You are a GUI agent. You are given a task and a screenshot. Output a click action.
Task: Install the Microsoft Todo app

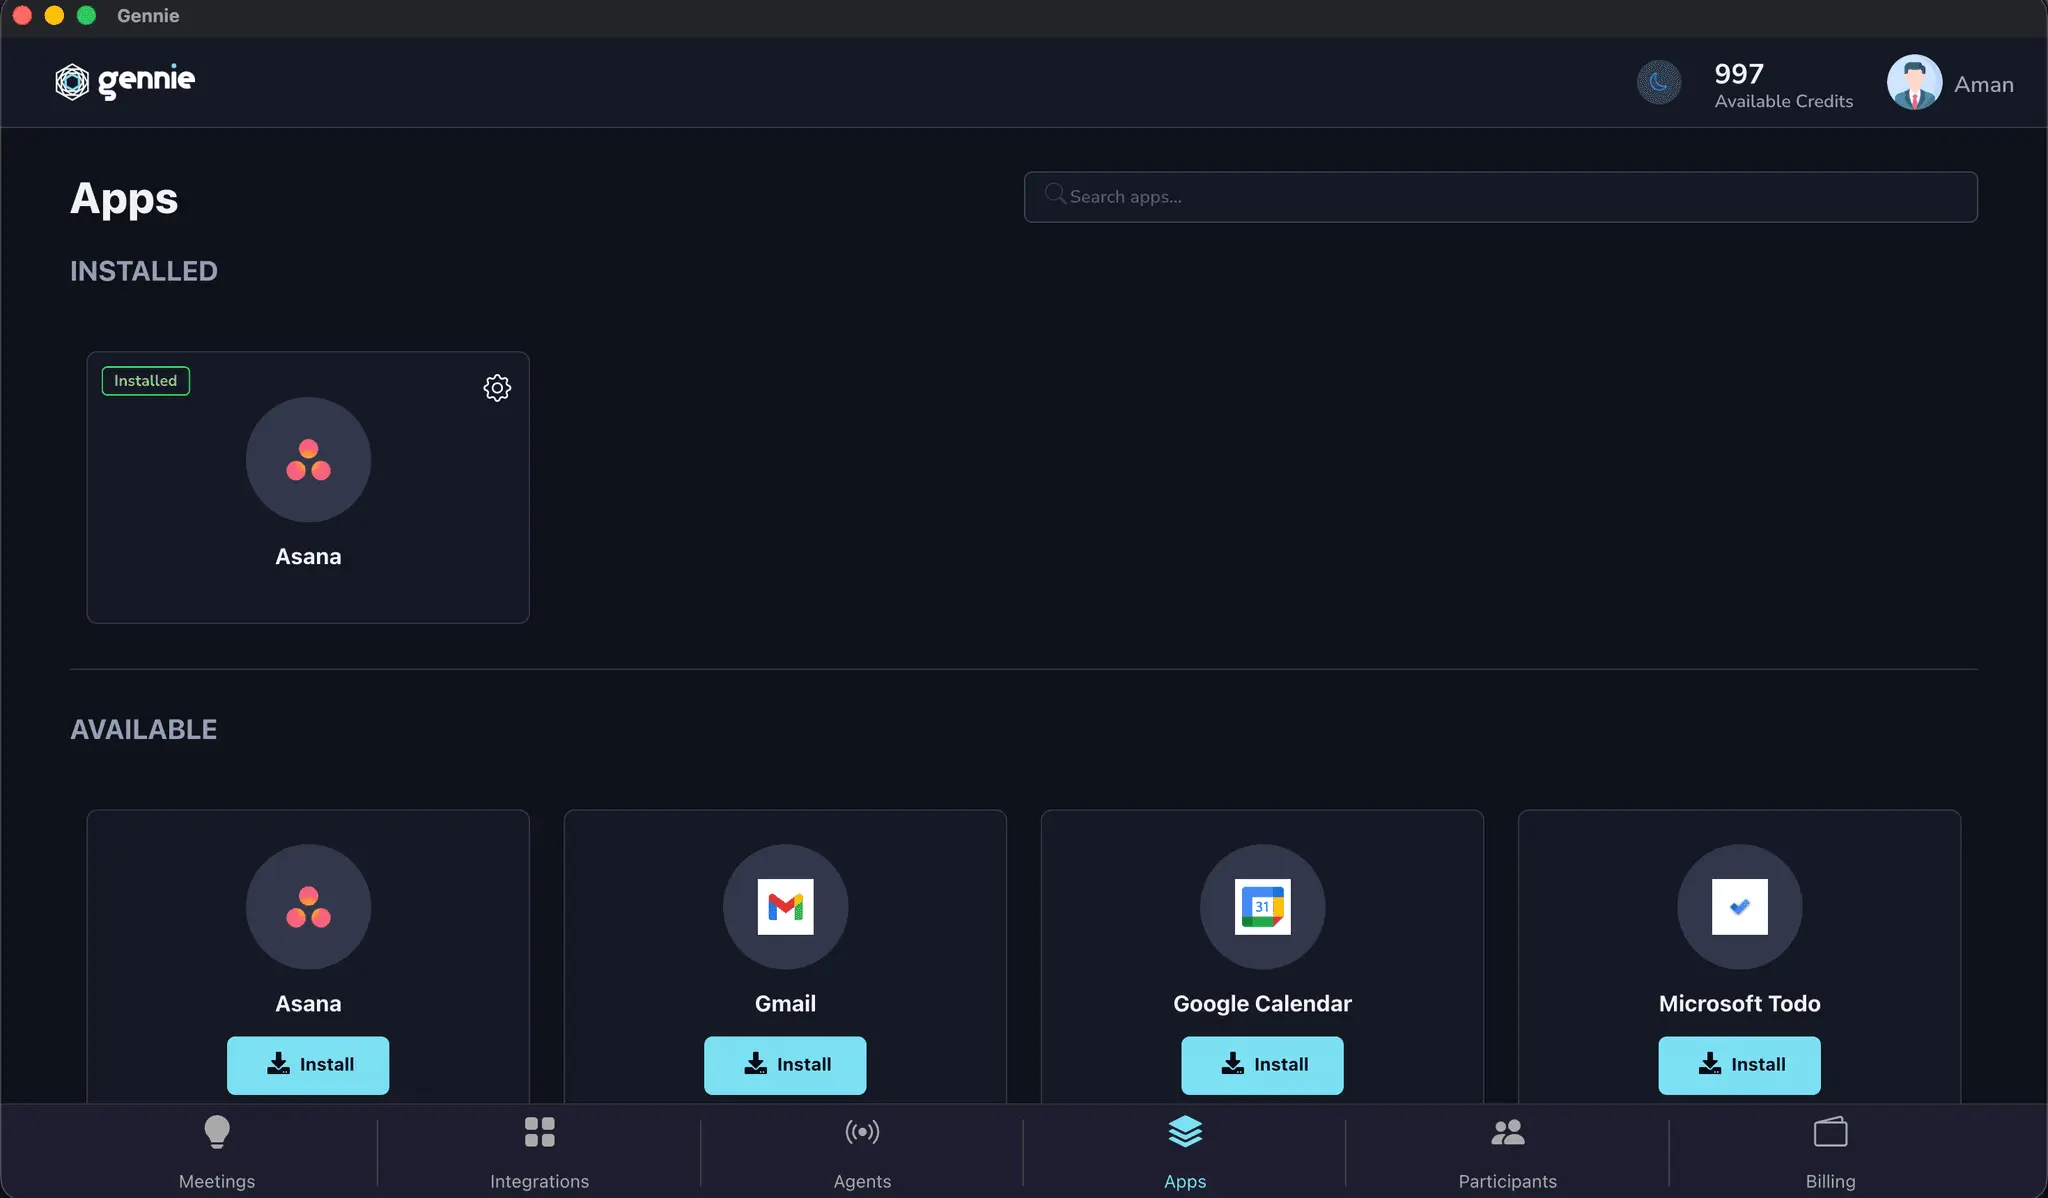pos(1739,1065)
